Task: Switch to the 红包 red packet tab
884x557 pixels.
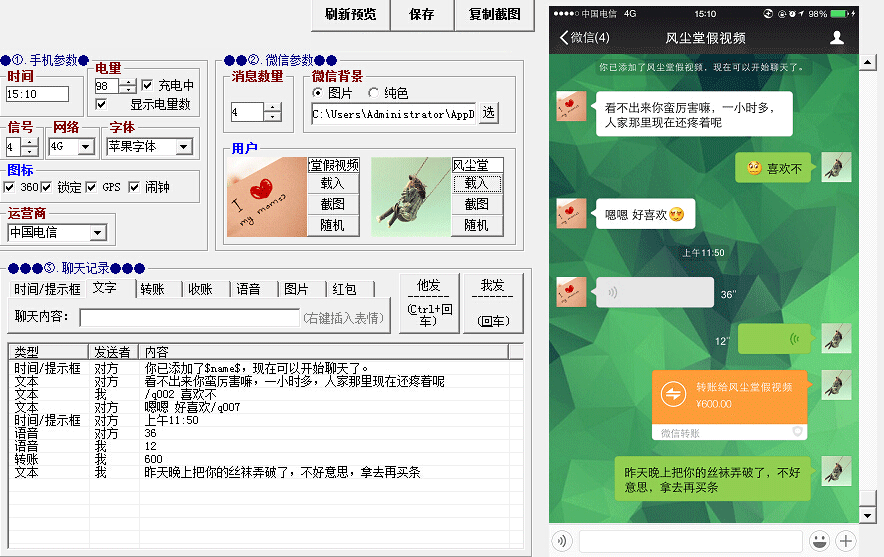Action: coord(343,289)
